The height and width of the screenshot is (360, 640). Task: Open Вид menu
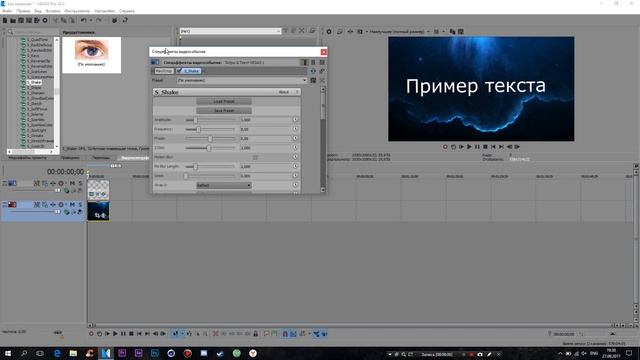tap(38, 11)
